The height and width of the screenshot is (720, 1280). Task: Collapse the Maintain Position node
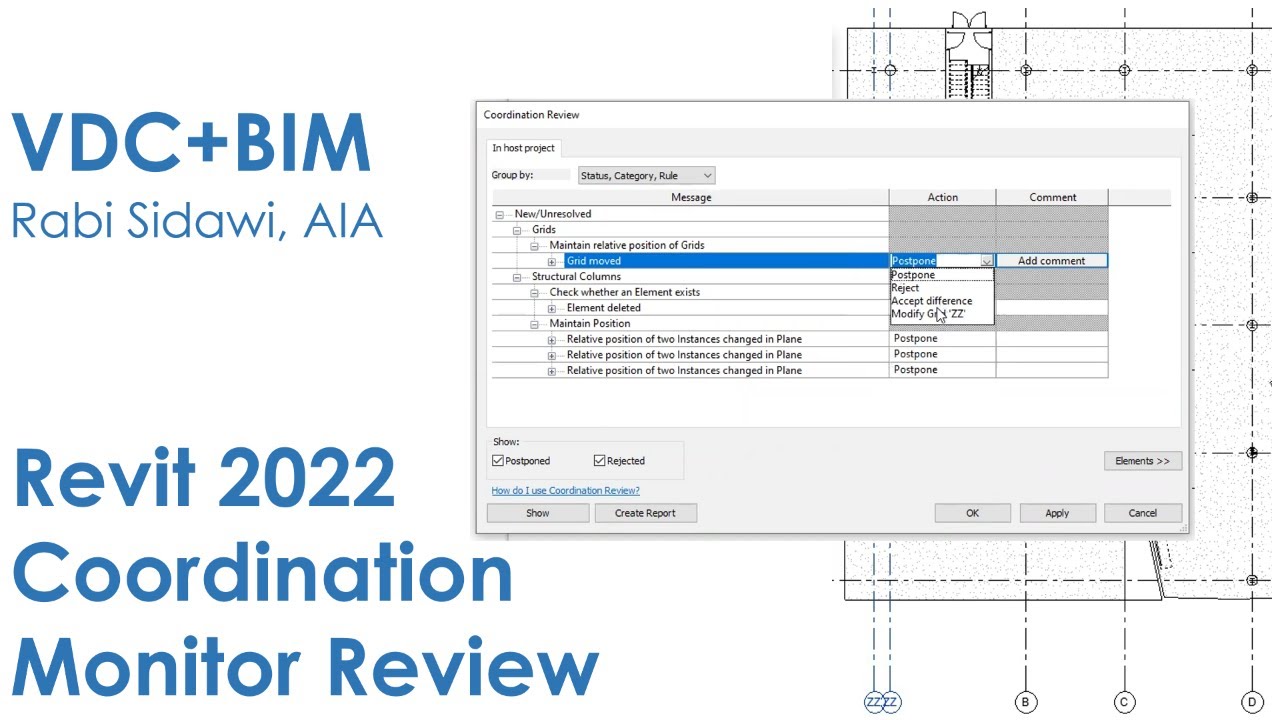pyautogui.click(x=534, y=324)
